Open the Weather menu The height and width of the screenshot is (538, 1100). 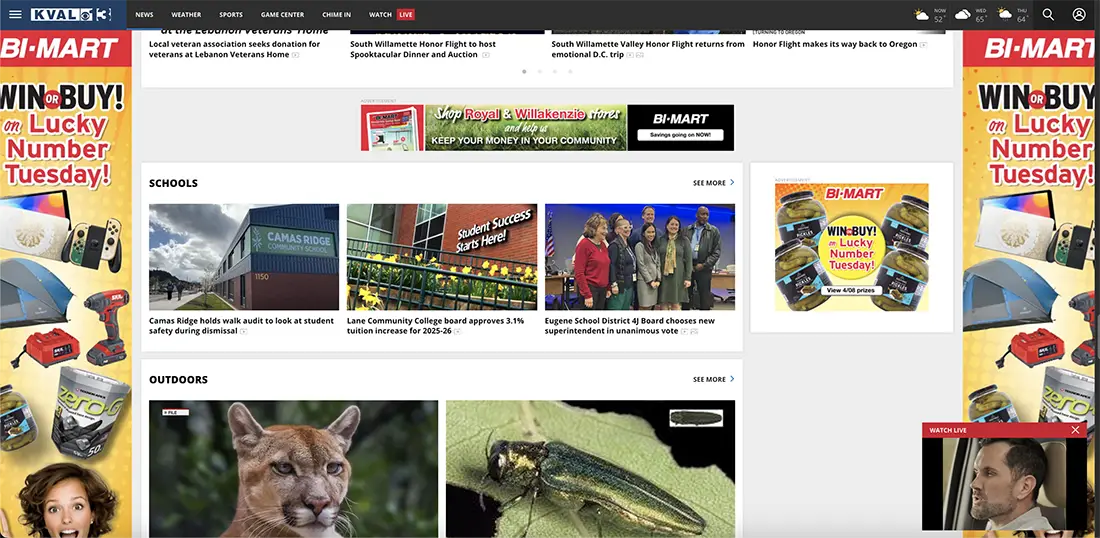(x=186, y=14)
